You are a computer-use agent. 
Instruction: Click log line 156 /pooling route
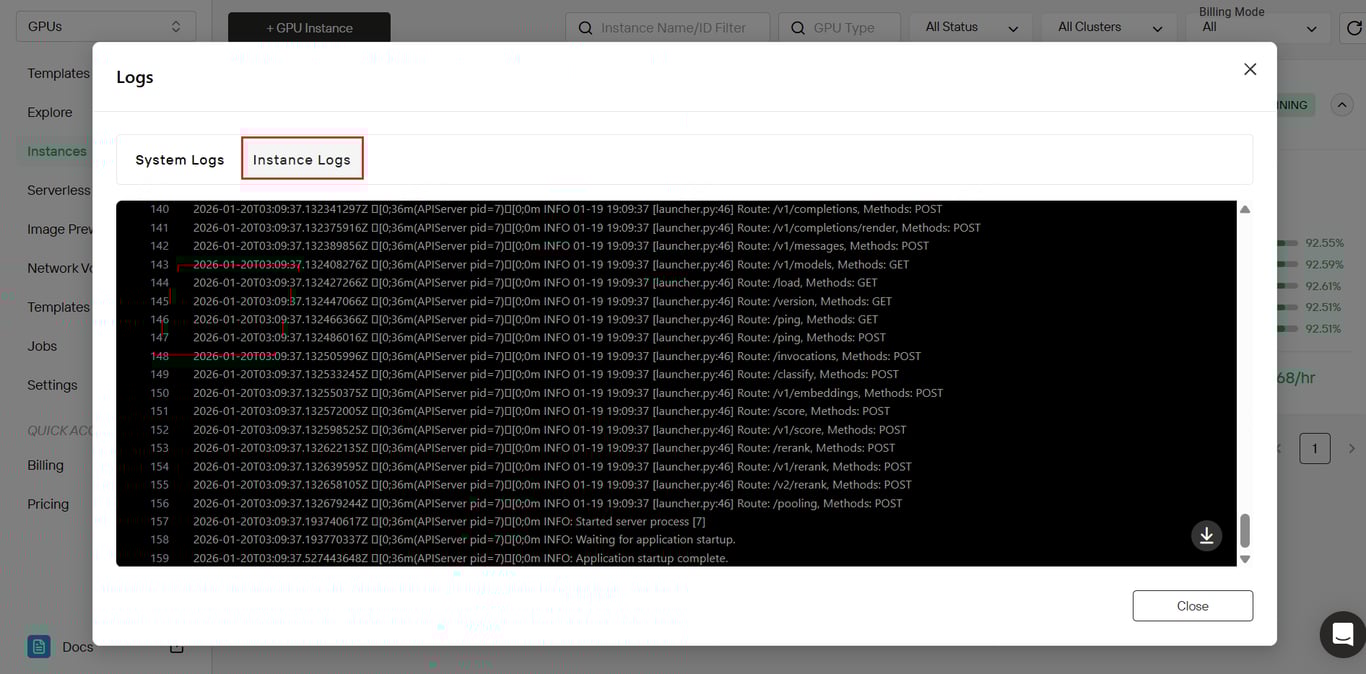point(548,503)
